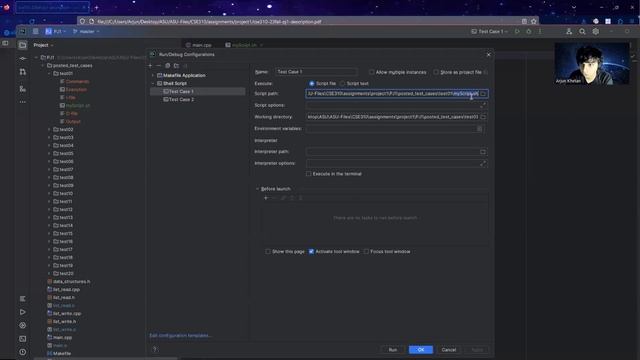Enable Execute in the terminal checkbox
The image size is (640, 360).
pos(309,174)
